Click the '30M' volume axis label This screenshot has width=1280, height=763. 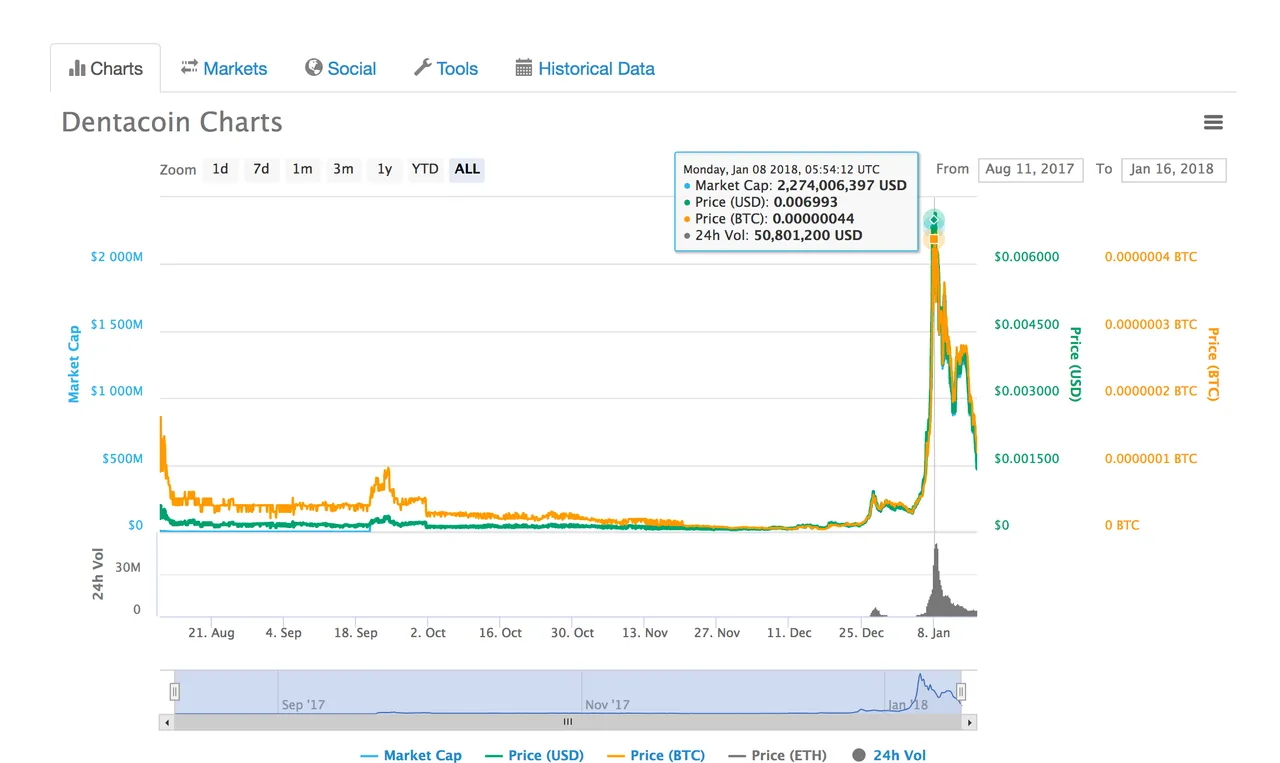point(128,567)
